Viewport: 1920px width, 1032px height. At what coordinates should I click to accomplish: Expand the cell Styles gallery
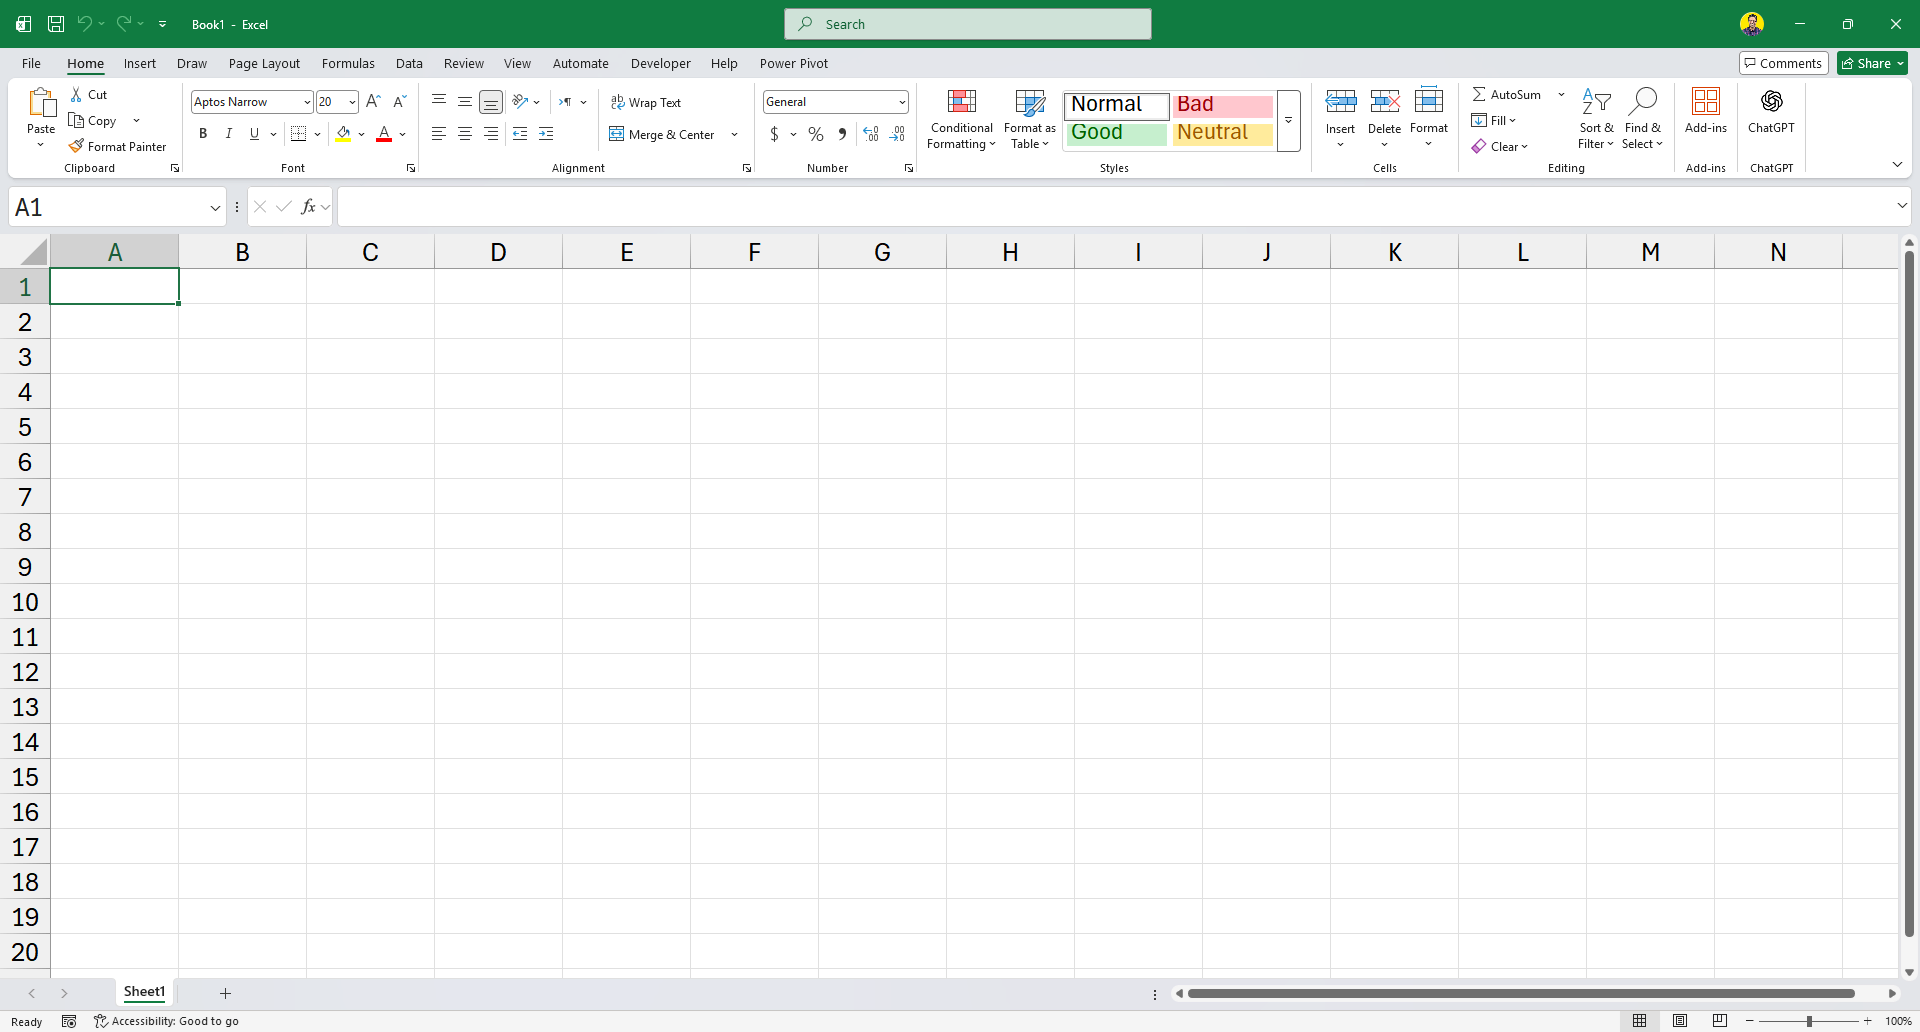click(x=1288, y=120)
